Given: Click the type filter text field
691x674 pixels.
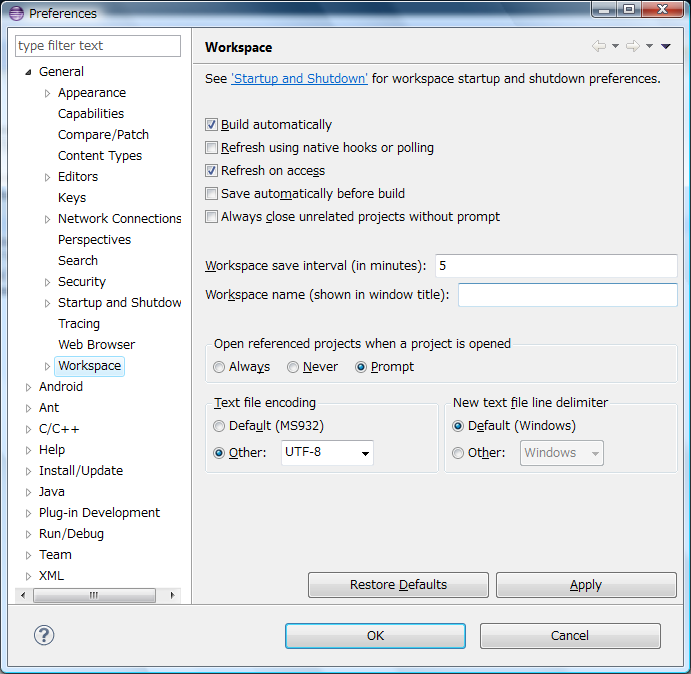Looking at the screenshot, I should 98,46.
